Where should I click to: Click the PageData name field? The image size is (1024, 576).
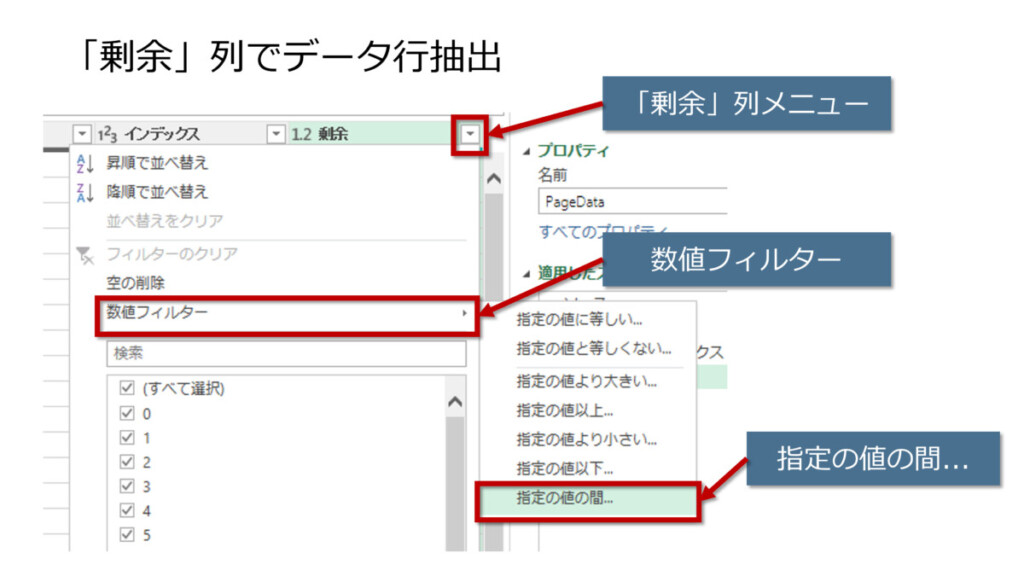pyautogui.click(x=632, y=201)
